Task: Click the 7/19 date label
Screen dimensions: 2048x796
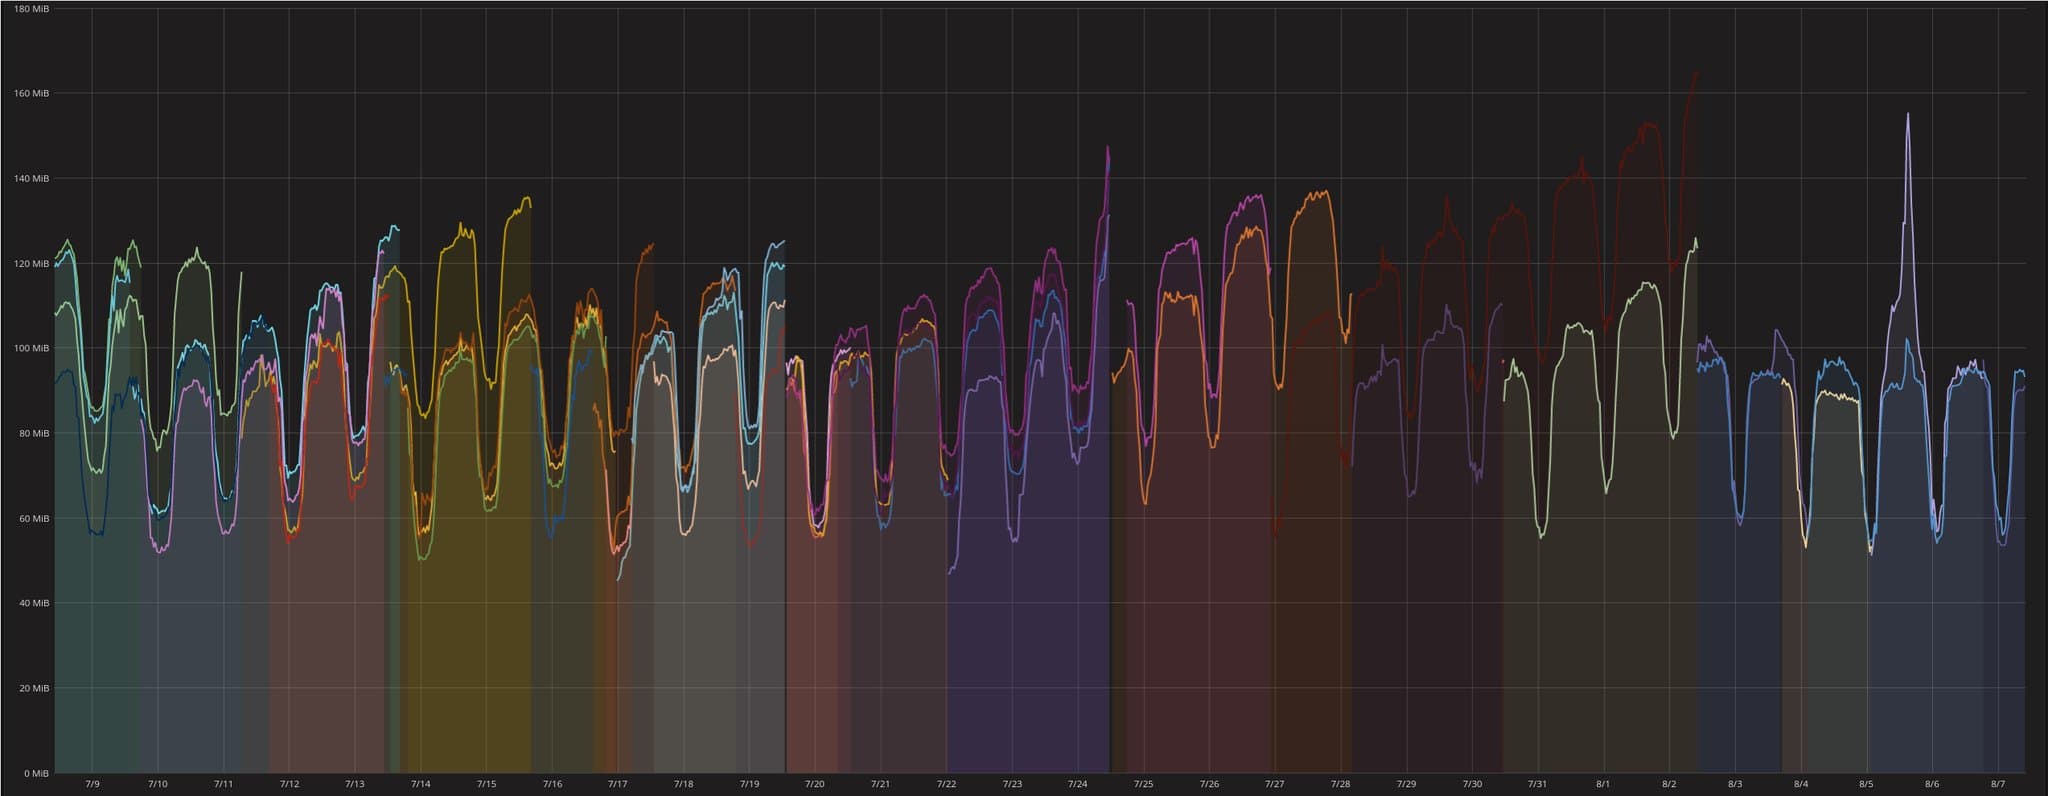Action: 749,784
